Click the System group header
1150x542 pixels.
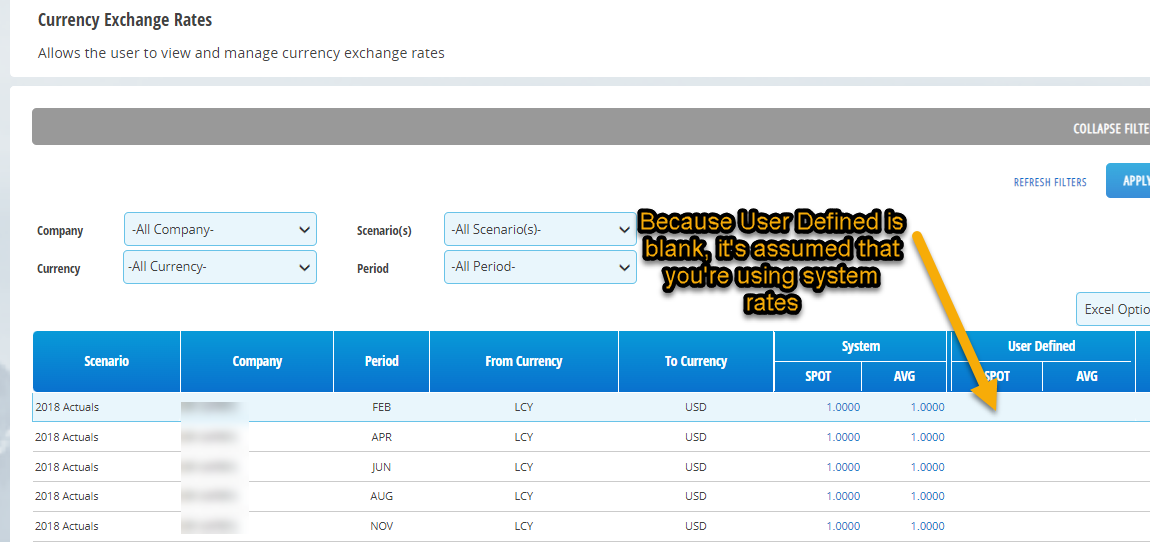(x=860, y=346)
